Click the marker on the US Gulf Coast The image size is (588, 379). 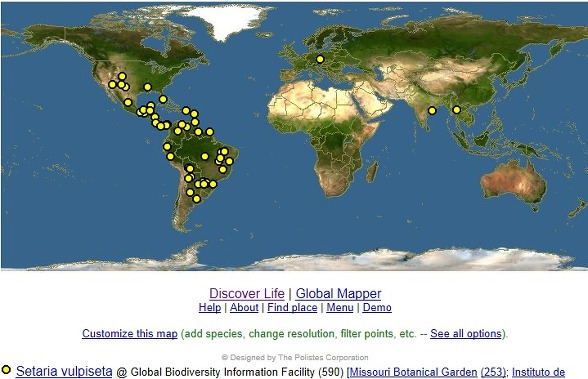(x=147, y=87)
